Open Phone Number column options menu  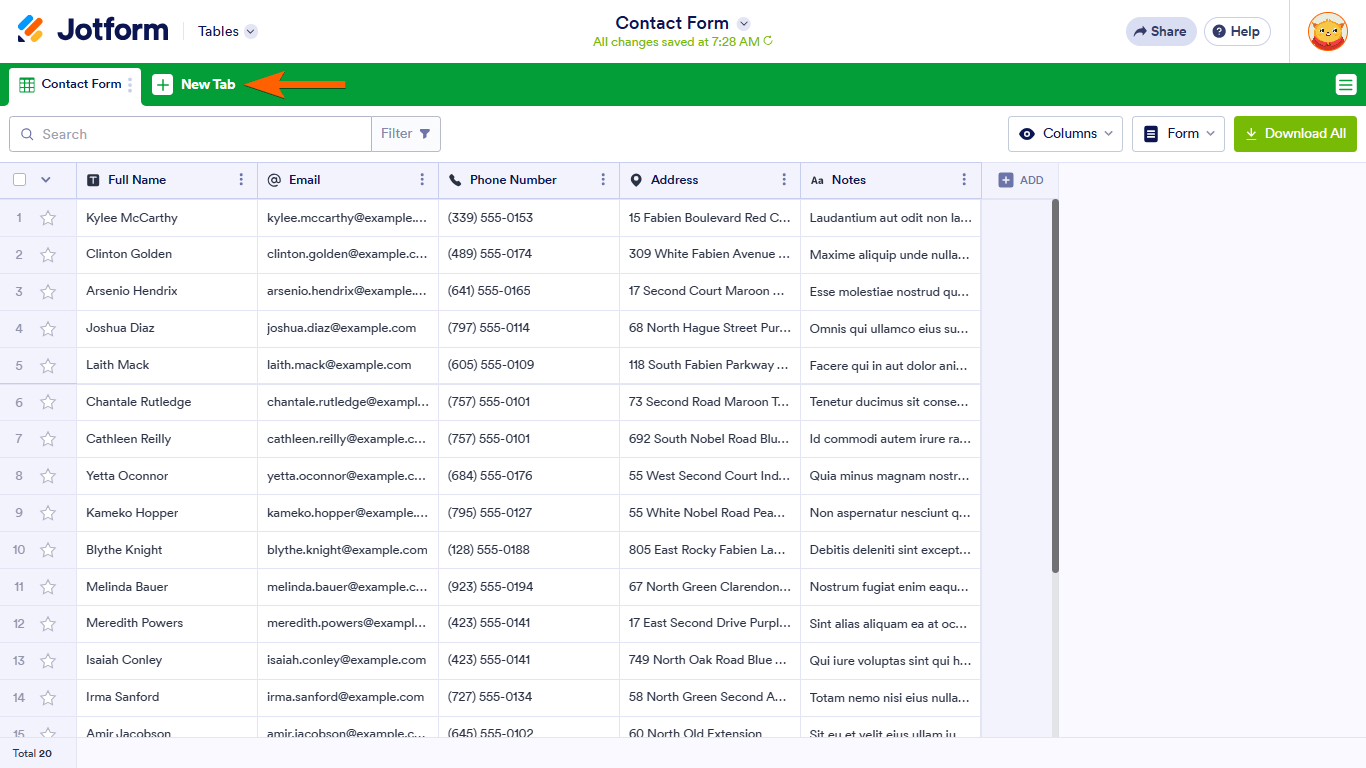[x=603, y=180]
